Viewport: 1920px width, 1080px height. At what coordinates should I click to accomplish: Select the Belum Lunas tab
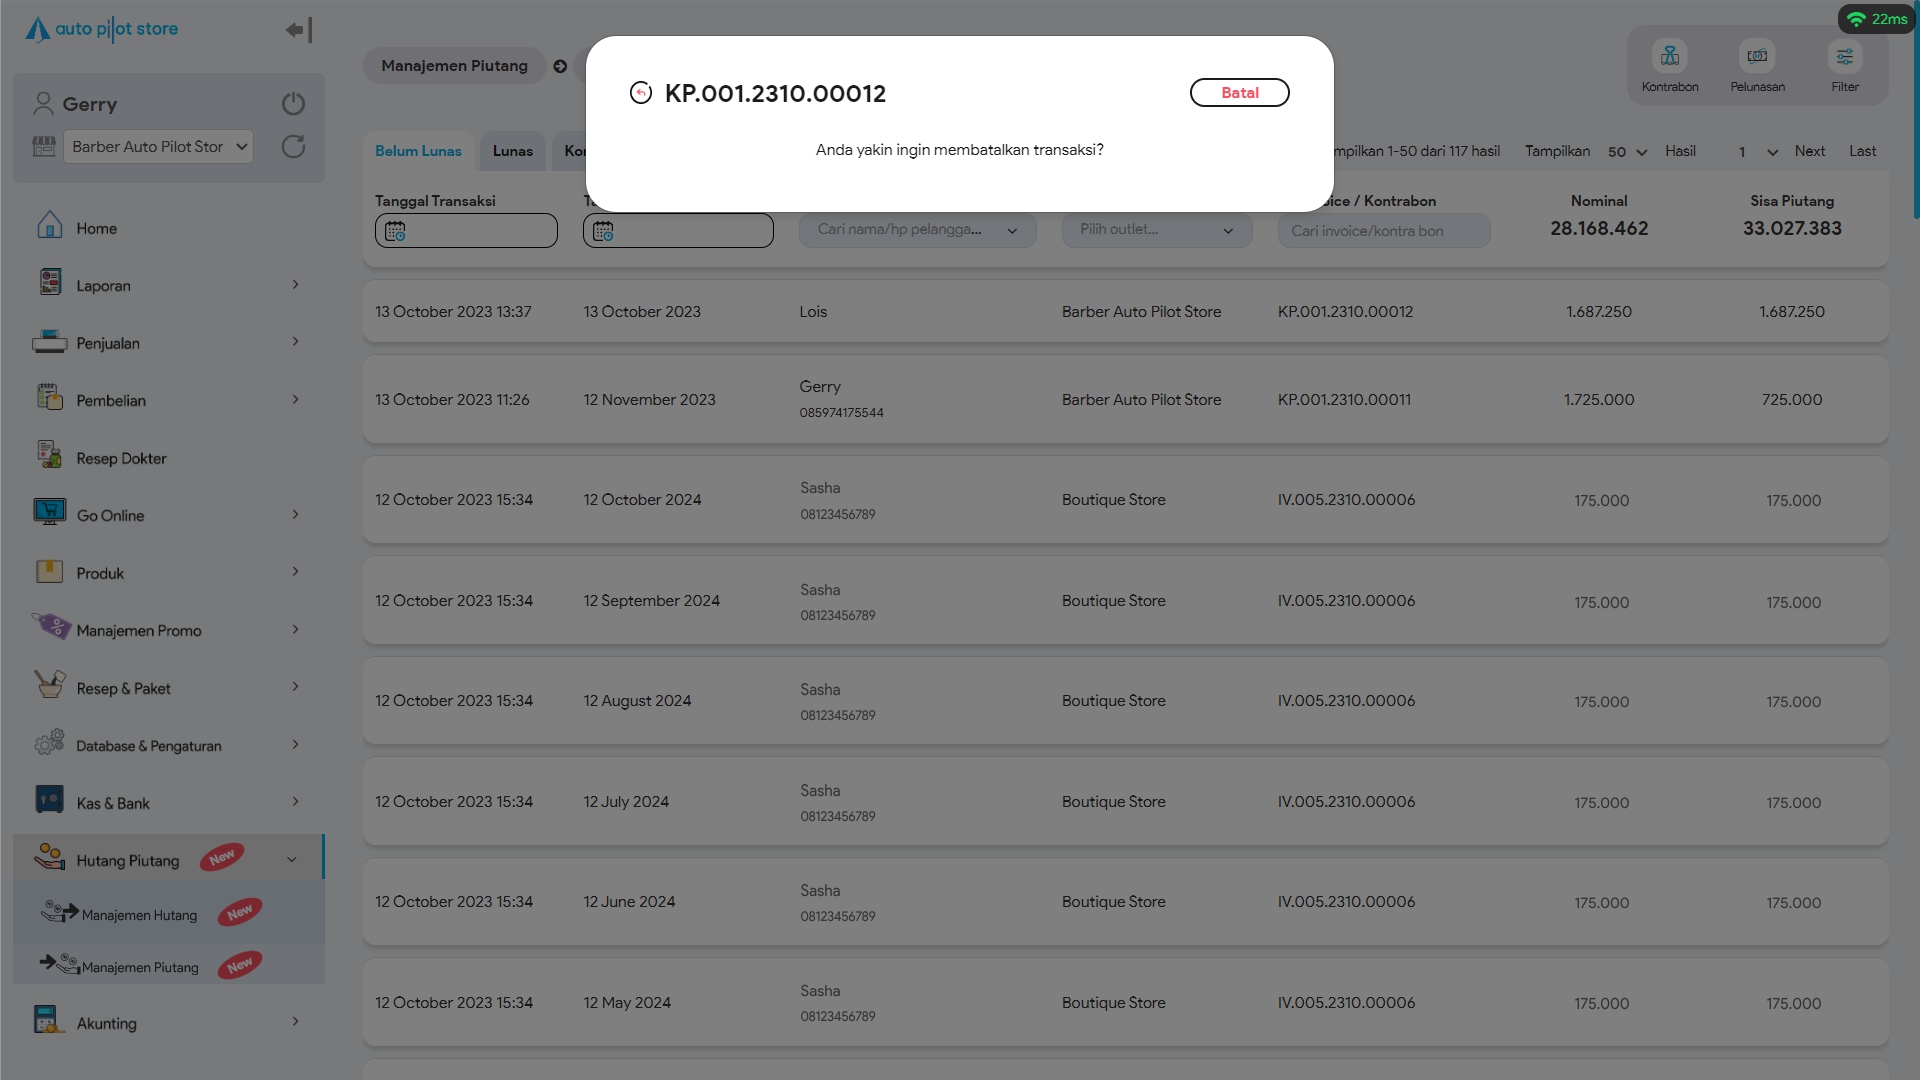pyautogui.click(x=418, y=151)
